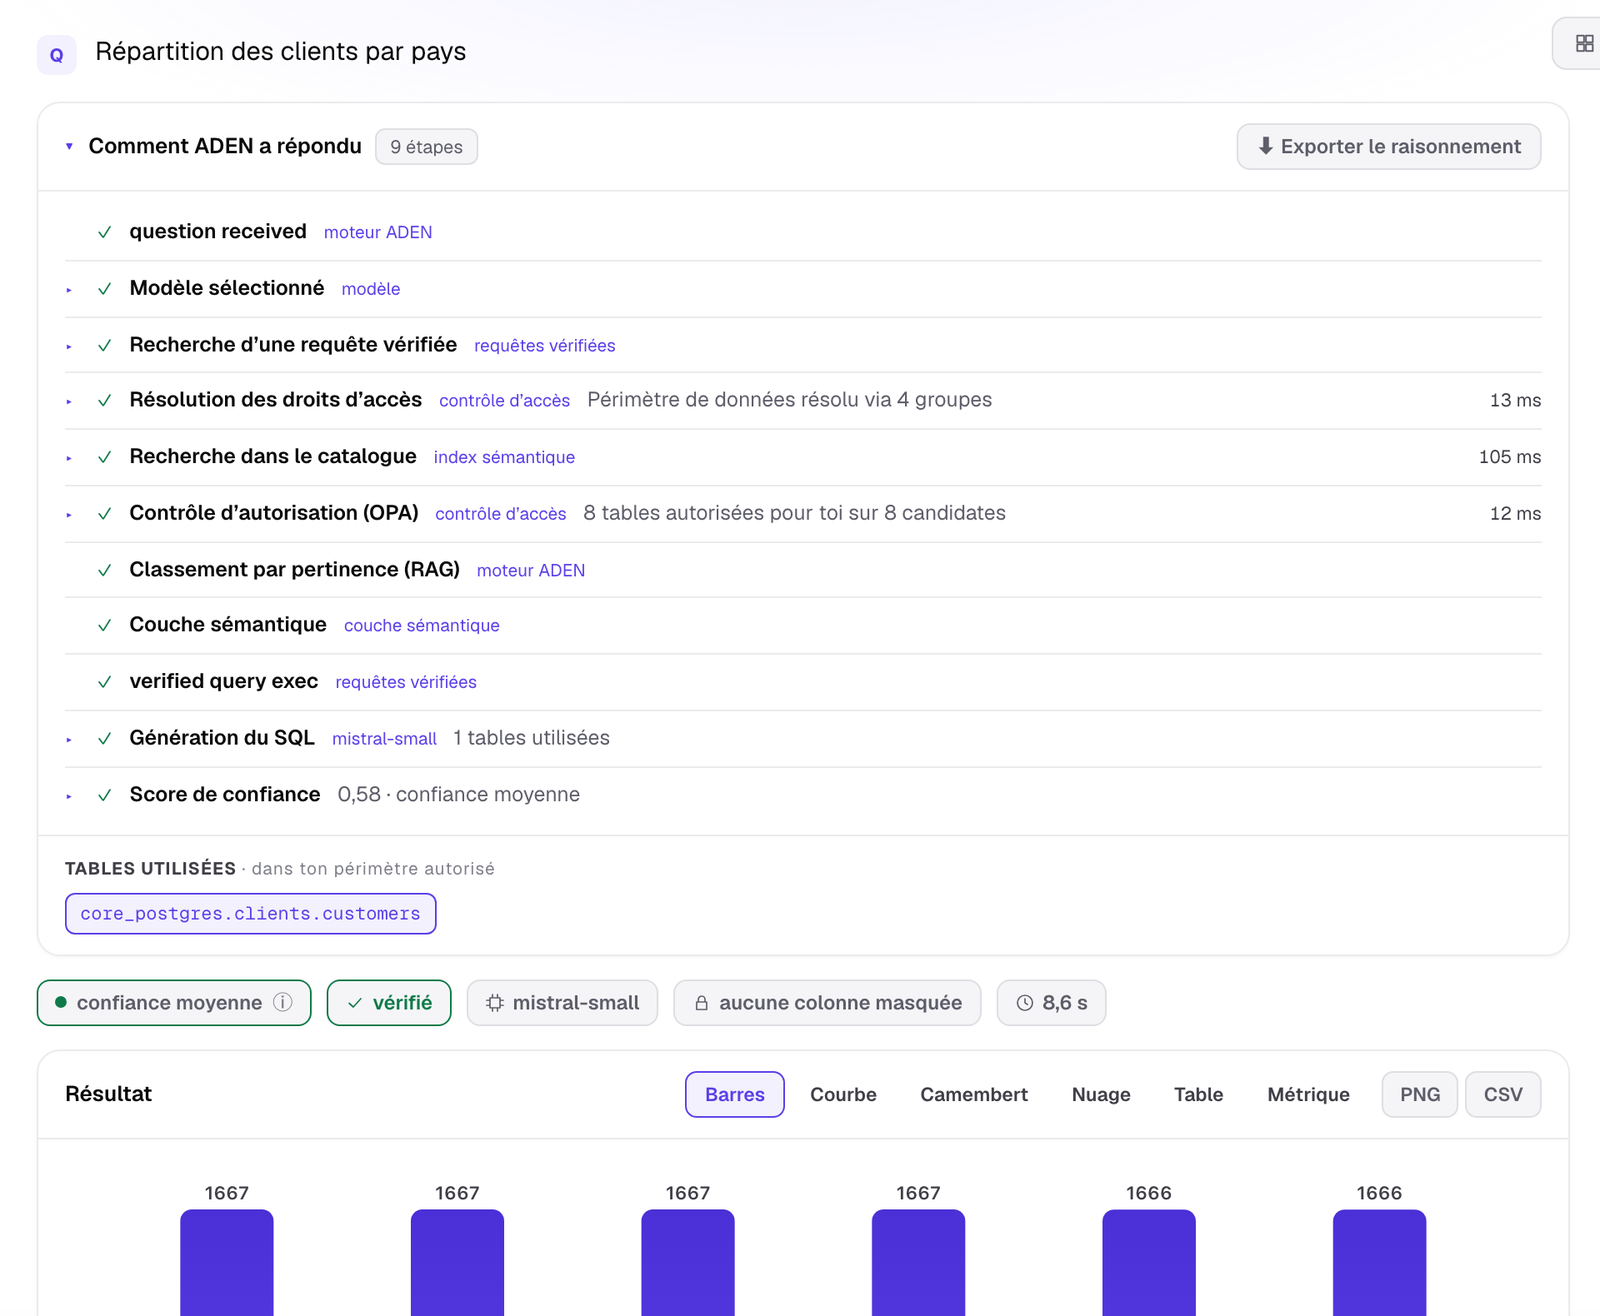Click the modèle tag link
The image size is (1600, 1316).
point(371,289)
